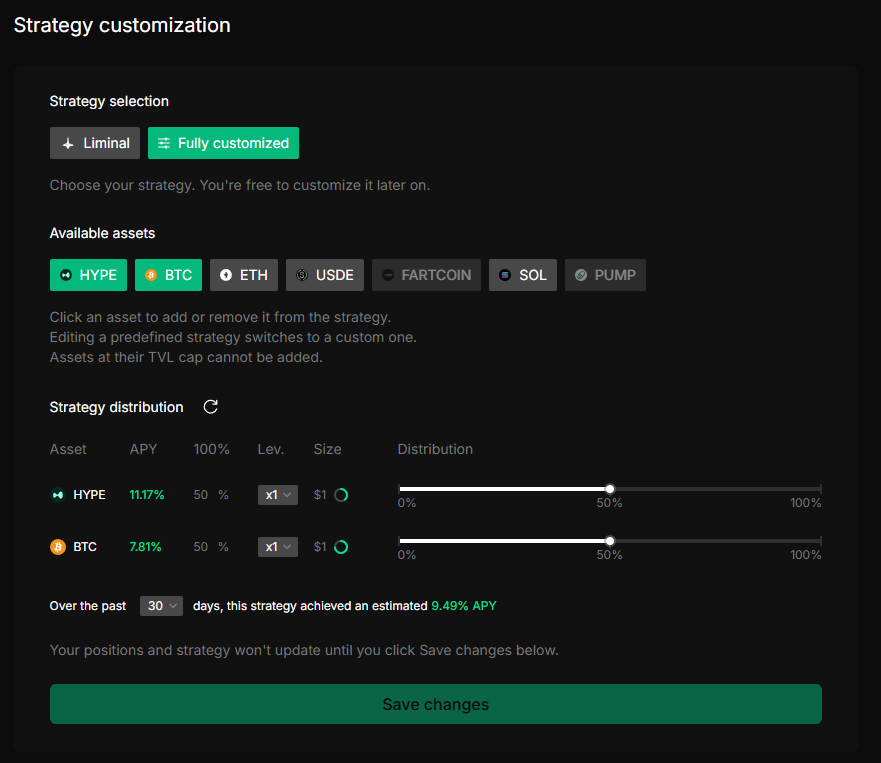Click BTC slider 0% start label

pyautogui.click(x=407, y=555)
